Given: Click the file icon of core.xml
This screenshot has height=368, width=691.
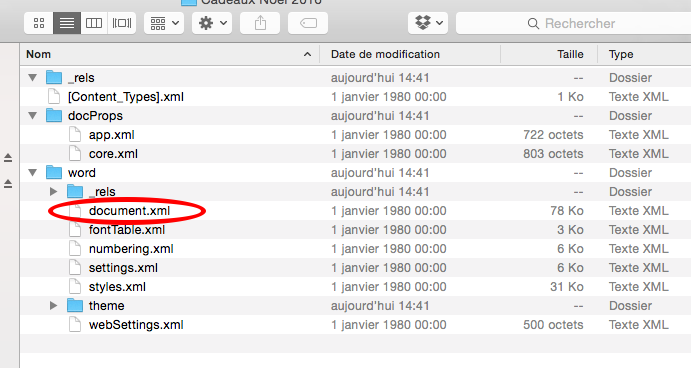Looking at the screenshot, I should click(x=75, y=153).
